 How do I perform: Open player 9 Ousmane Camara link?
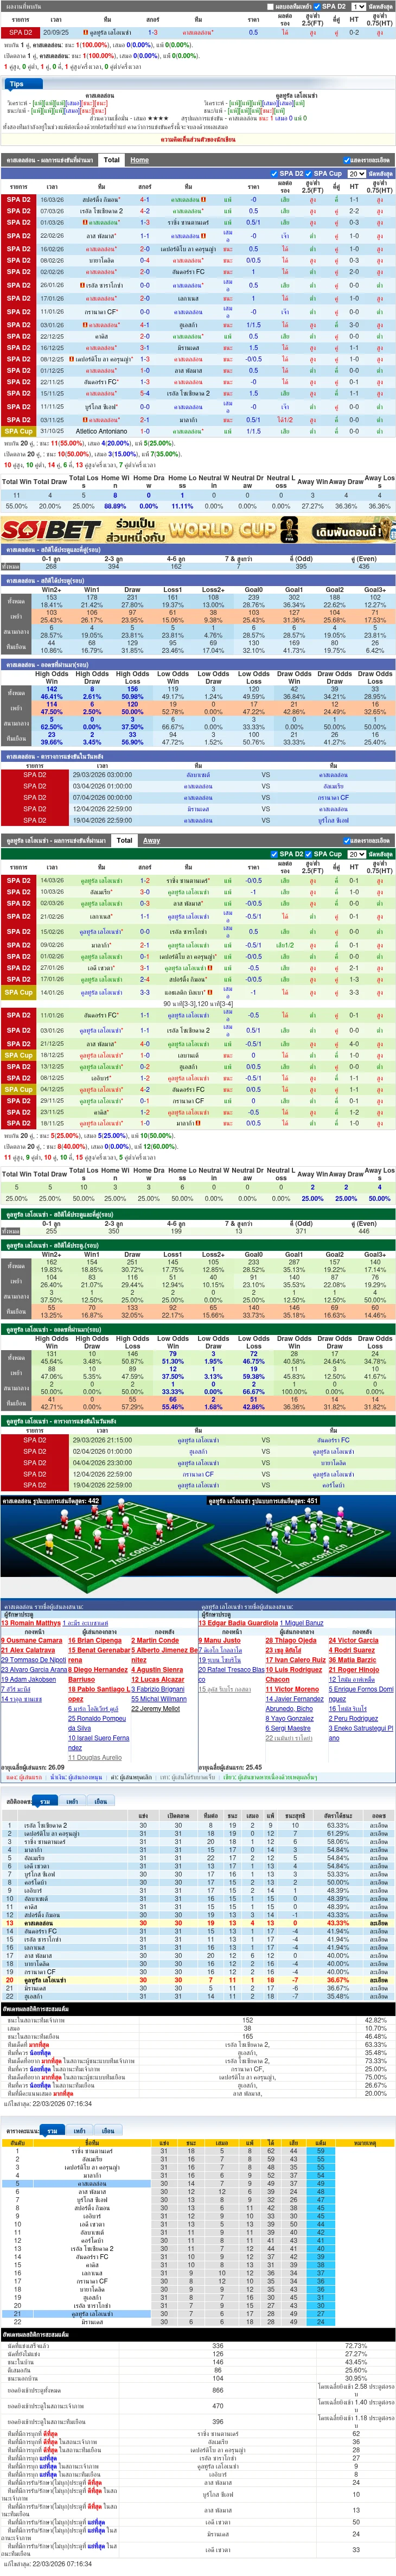pyautogui.click(x=32, y=1640)
